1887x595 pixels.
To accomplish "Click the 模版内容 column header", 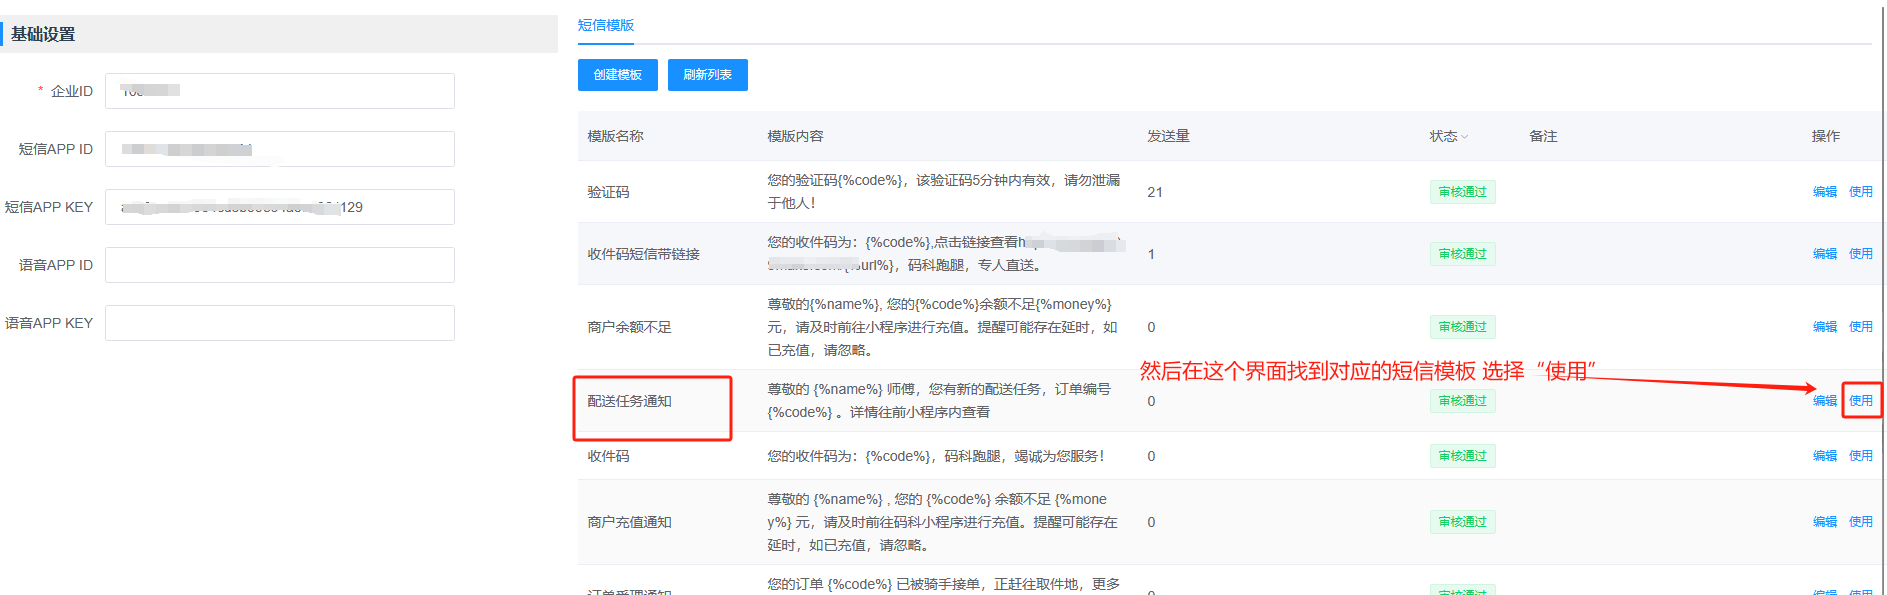I will coord(796,136).
